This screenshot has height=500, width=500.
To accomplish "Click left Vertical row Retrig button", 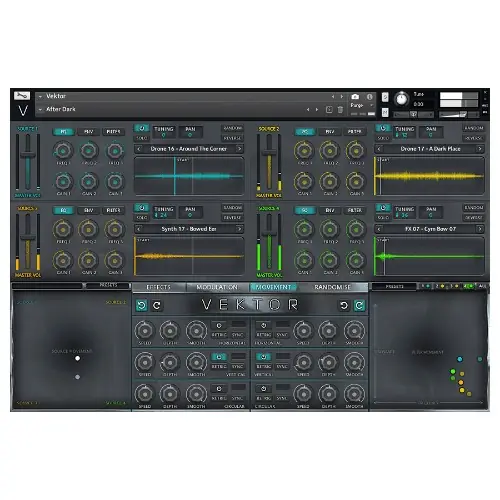I will coord(219,367).
